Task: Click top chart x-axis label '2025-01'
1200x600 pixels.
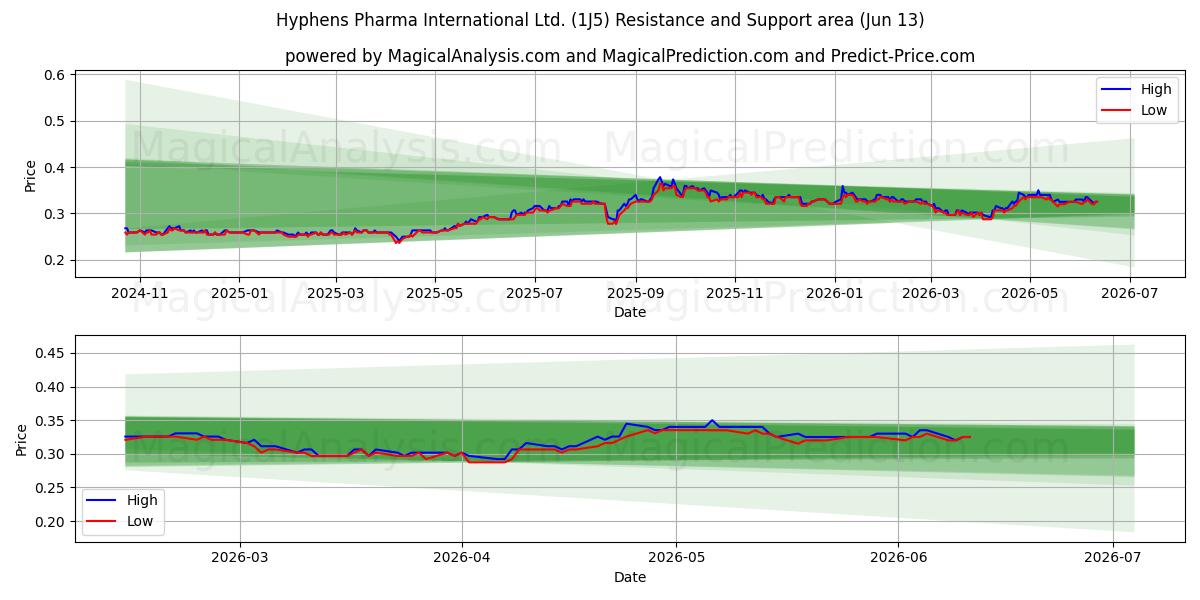Action: click(x=239, y=295)
